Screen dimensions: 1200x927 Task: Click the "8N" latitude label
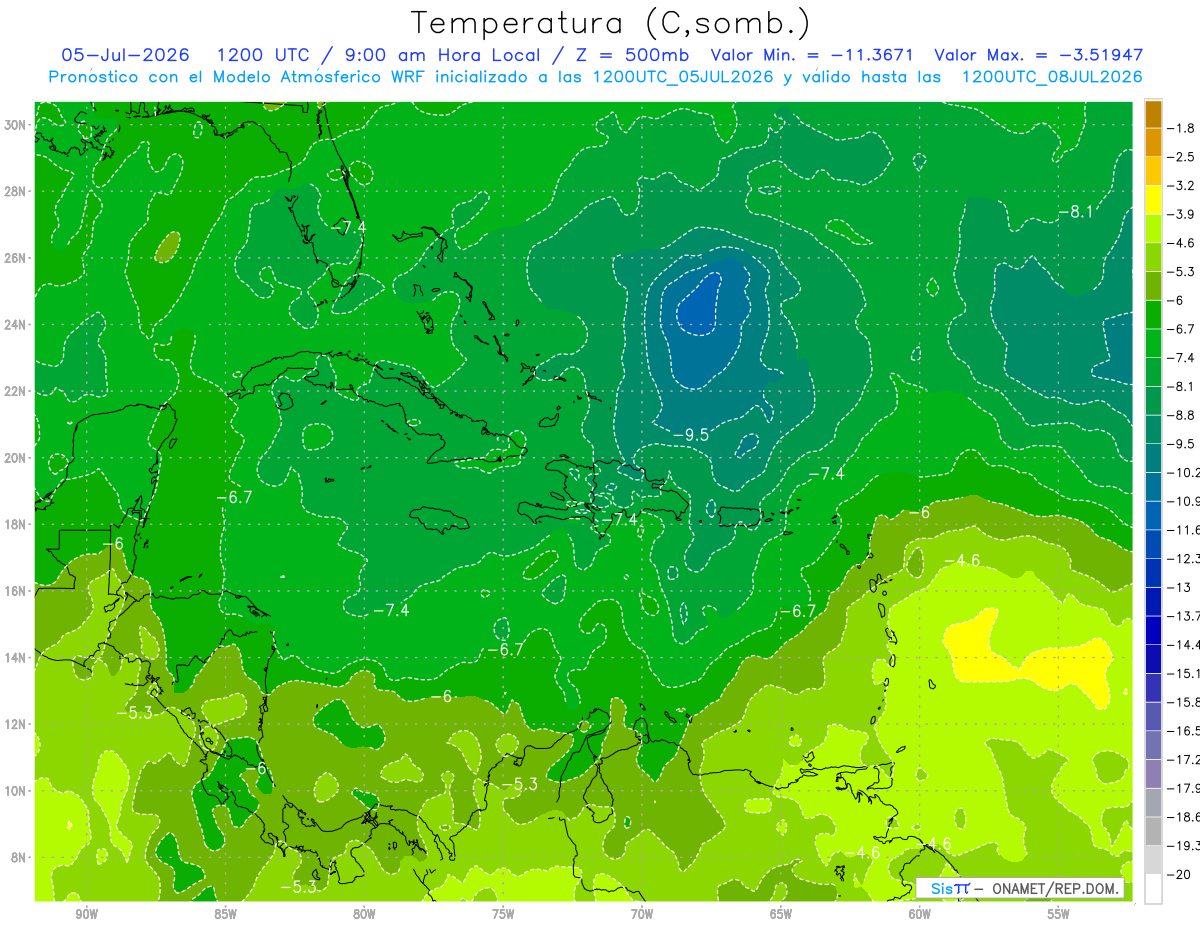tap(20, 857)
